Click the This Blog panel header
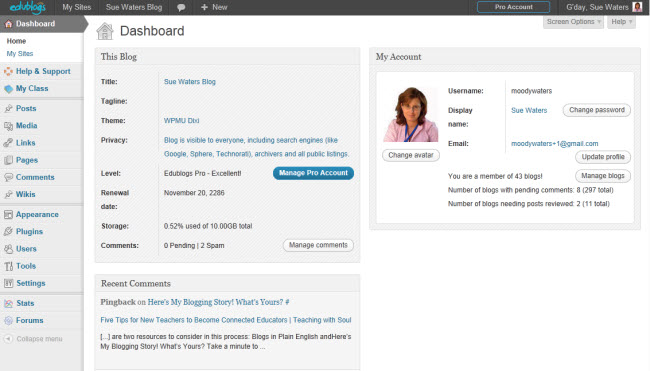 (227, 57)
